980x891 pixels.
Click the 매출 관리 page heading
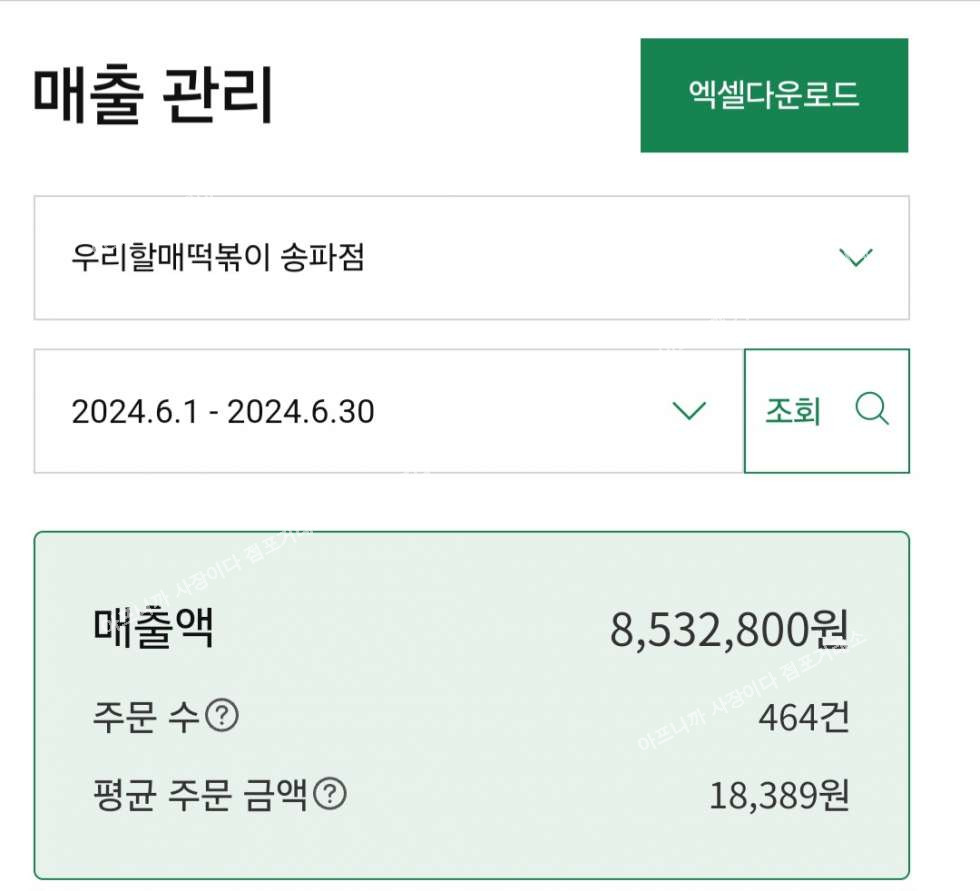153,95
